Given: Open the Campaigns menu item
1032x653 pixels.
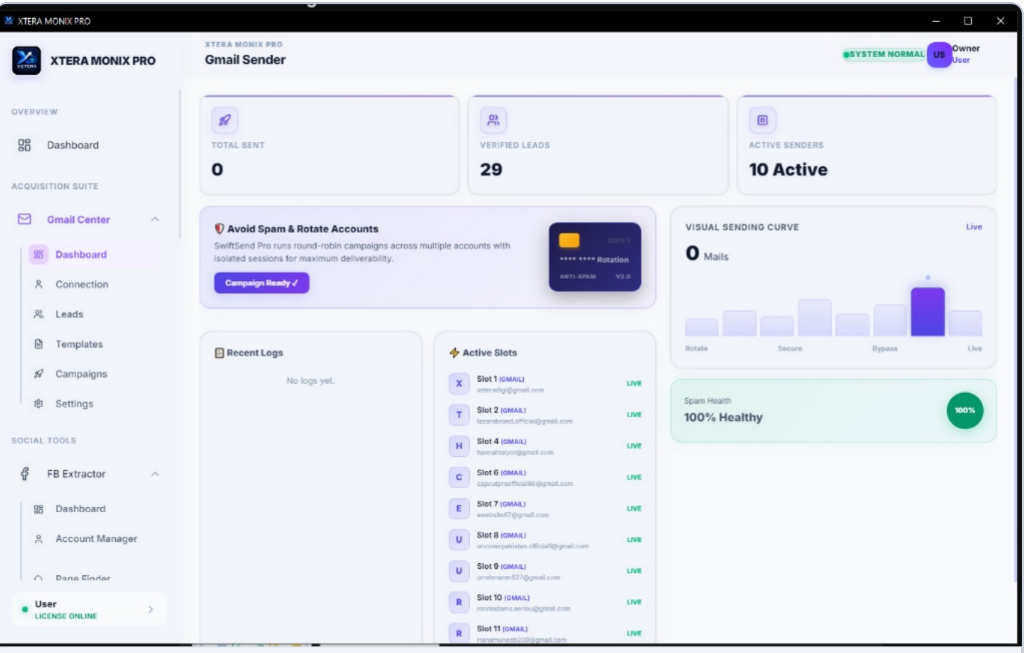Looking at the screenshot, I should coord(81,374).
